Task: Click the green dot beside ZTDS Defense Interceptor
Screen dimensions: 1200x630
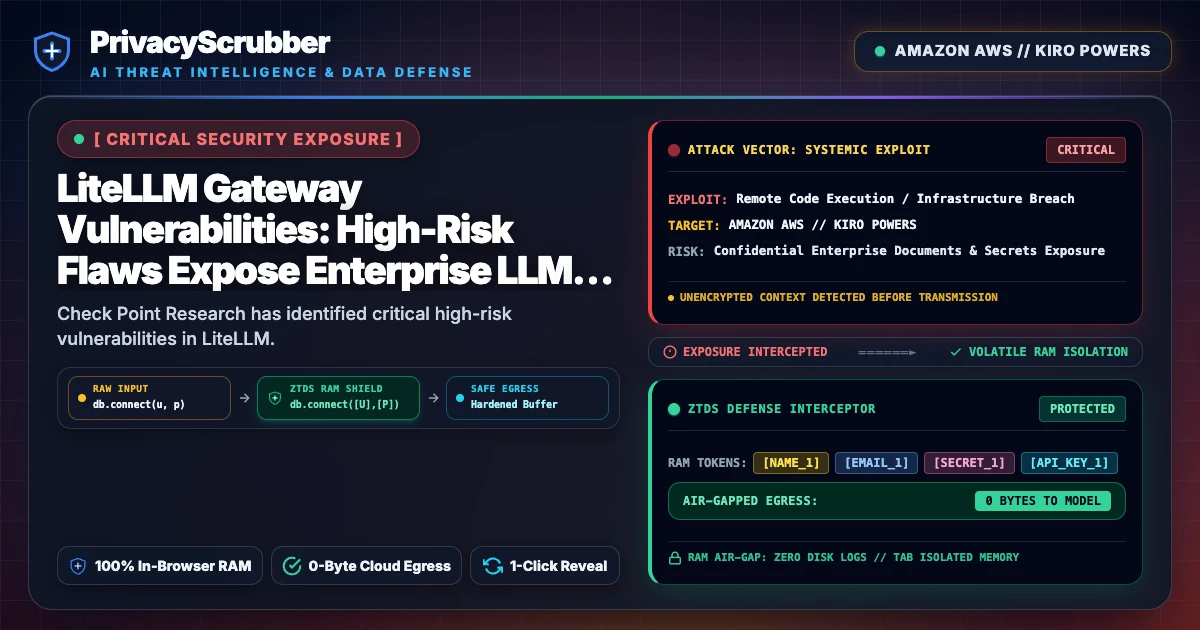Action: 674,409
